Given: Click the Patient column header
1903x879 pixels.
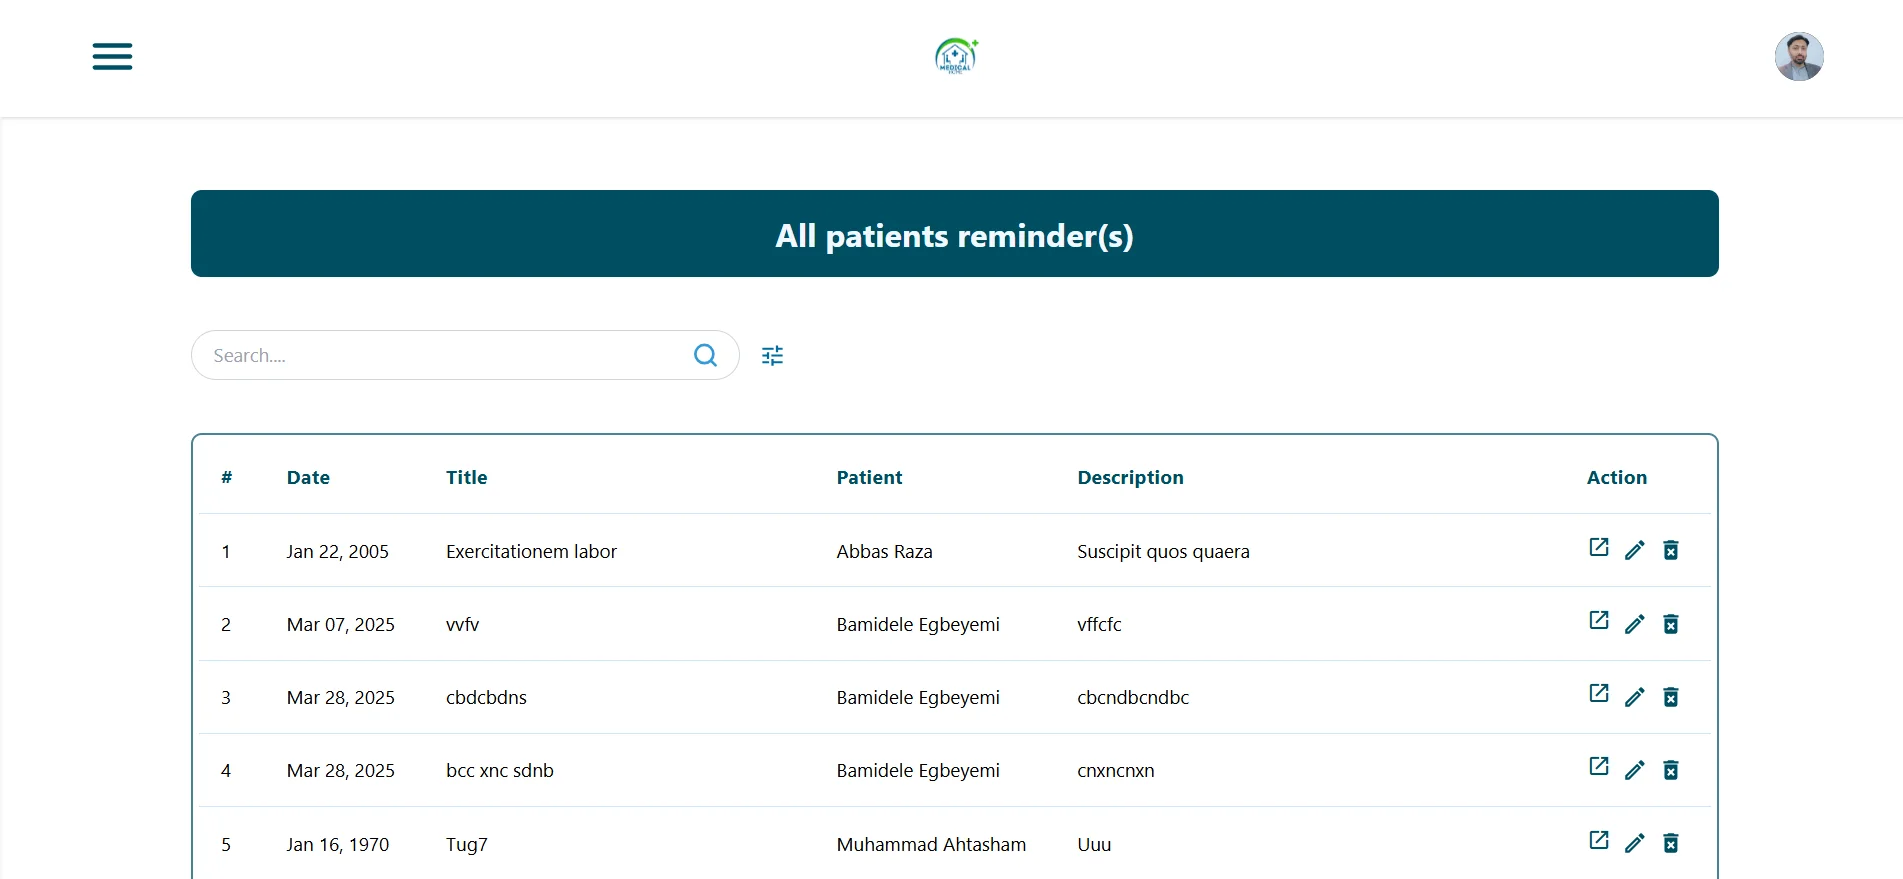Looking at the screenshot, I should tap(869, 477).
